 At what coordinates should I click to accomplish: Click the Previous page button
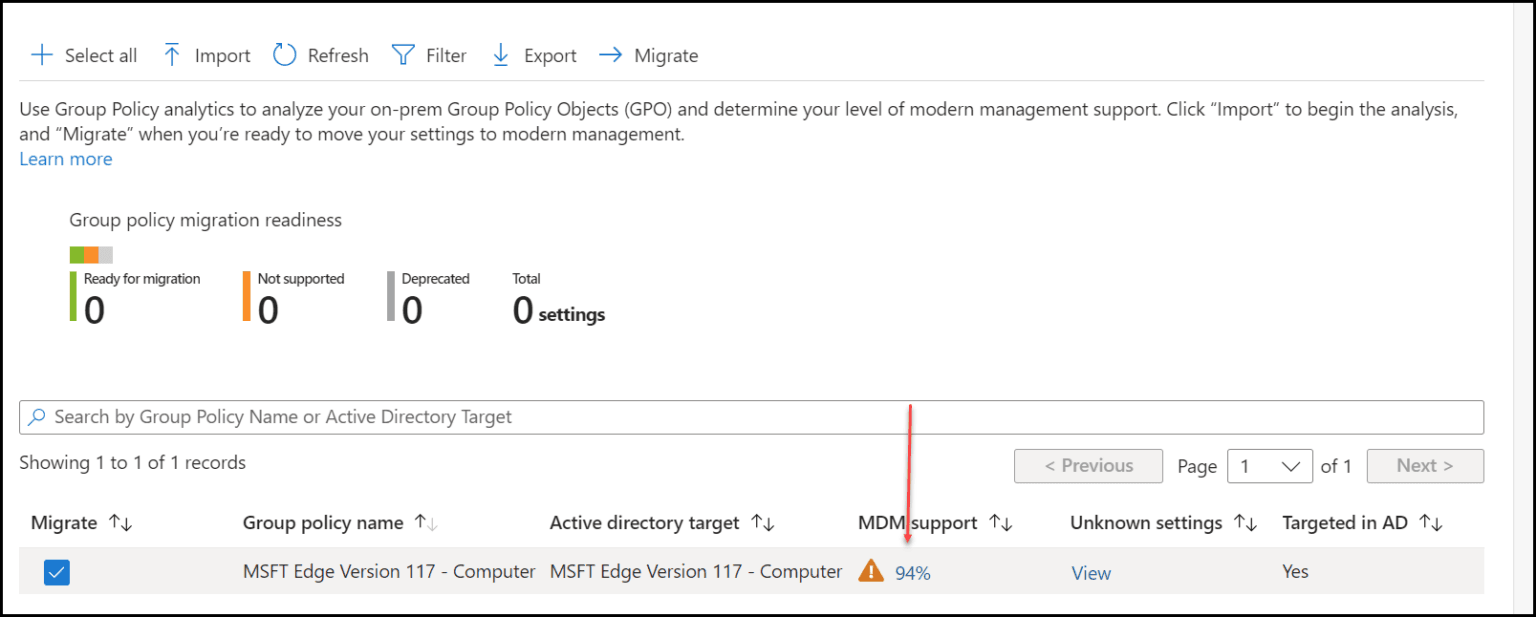1088,466
